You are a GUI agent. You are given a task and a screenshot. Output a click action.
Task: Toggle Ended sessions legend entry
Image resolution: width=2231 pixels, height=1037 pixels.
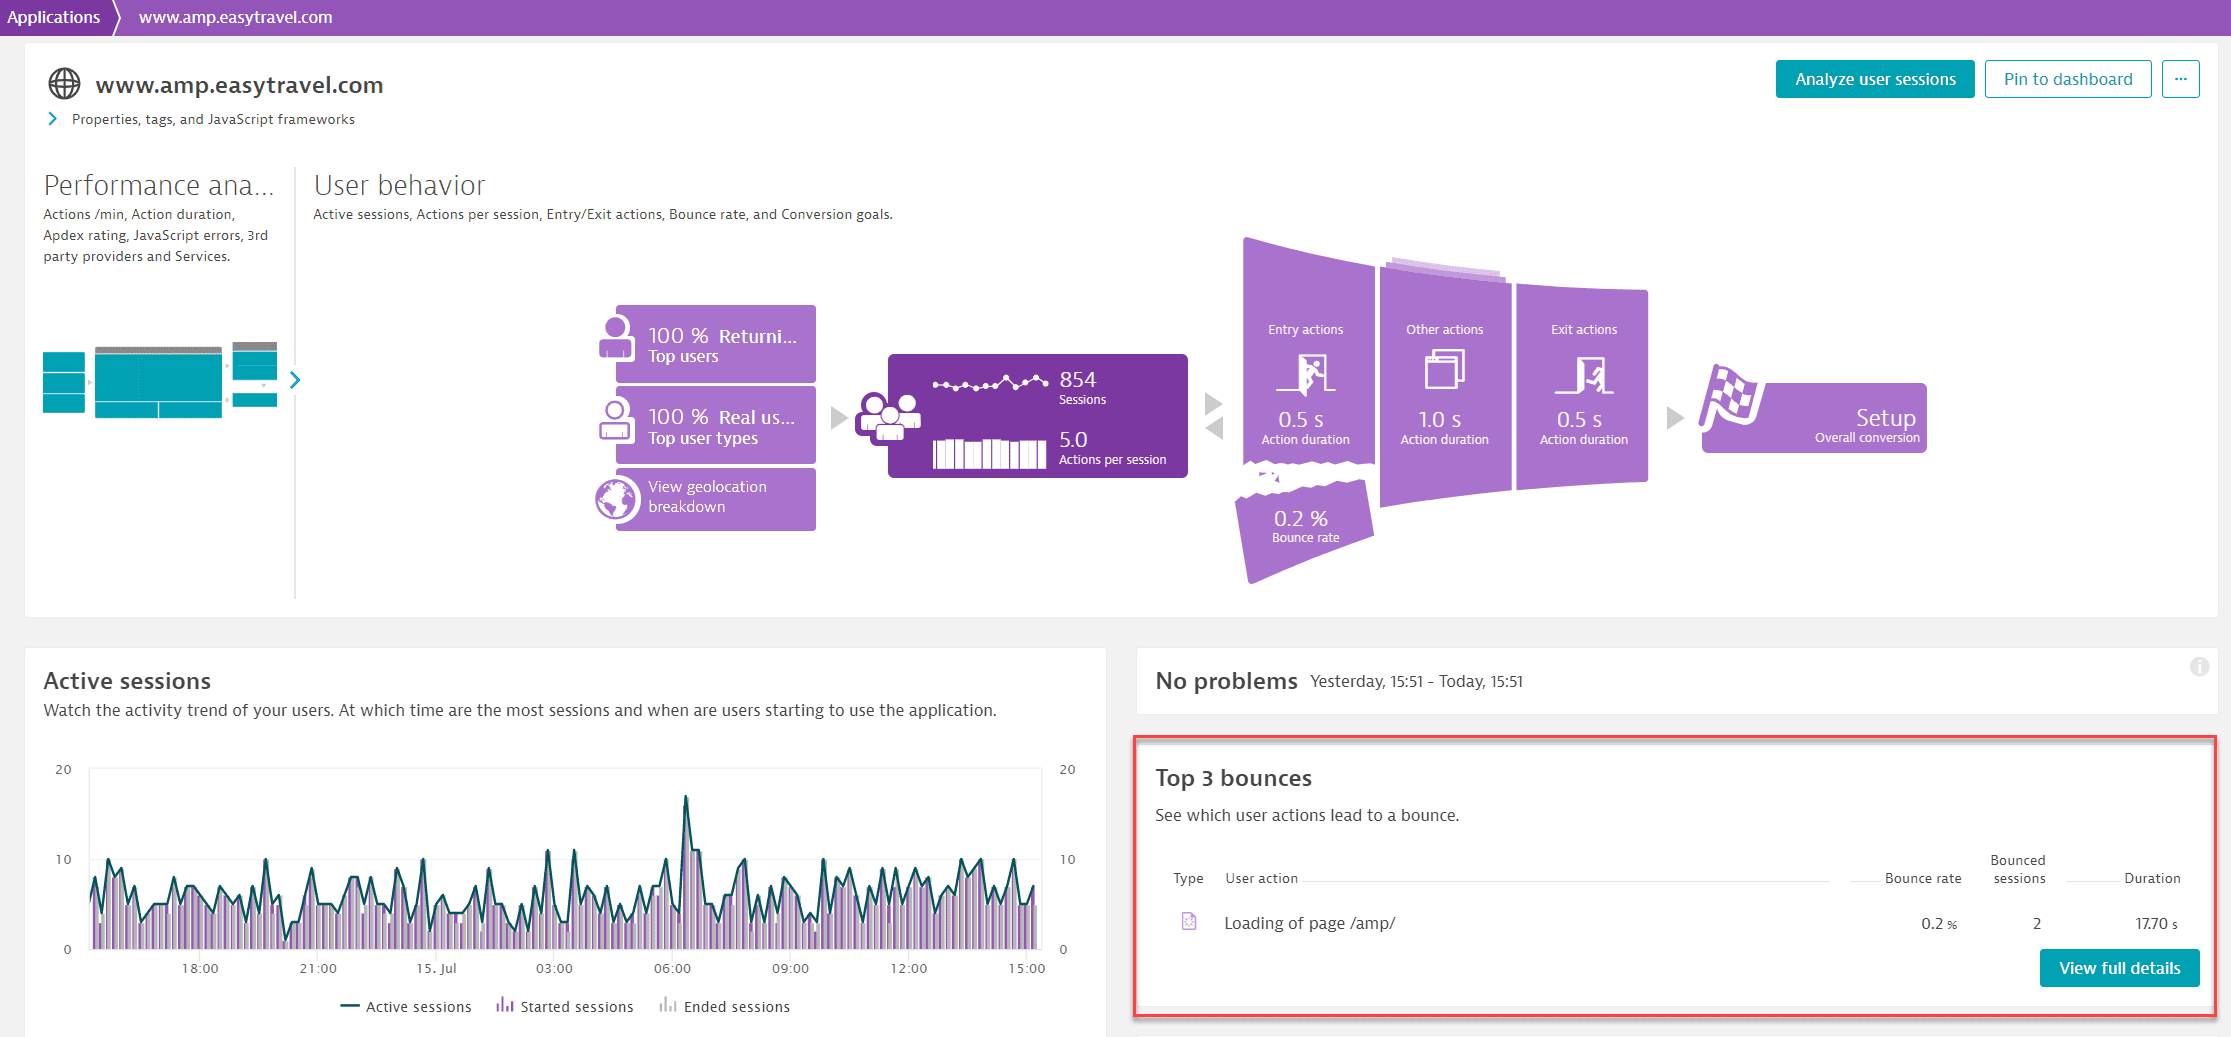tap(725, 1007)
